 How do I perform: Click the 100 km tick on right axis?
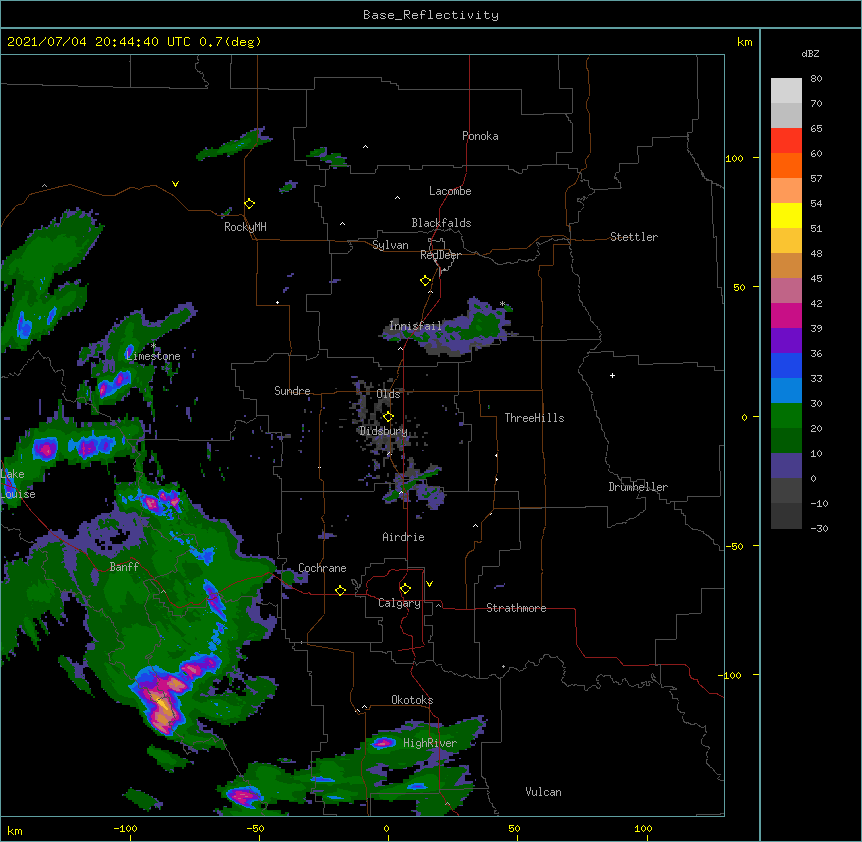tap(734, 158)
